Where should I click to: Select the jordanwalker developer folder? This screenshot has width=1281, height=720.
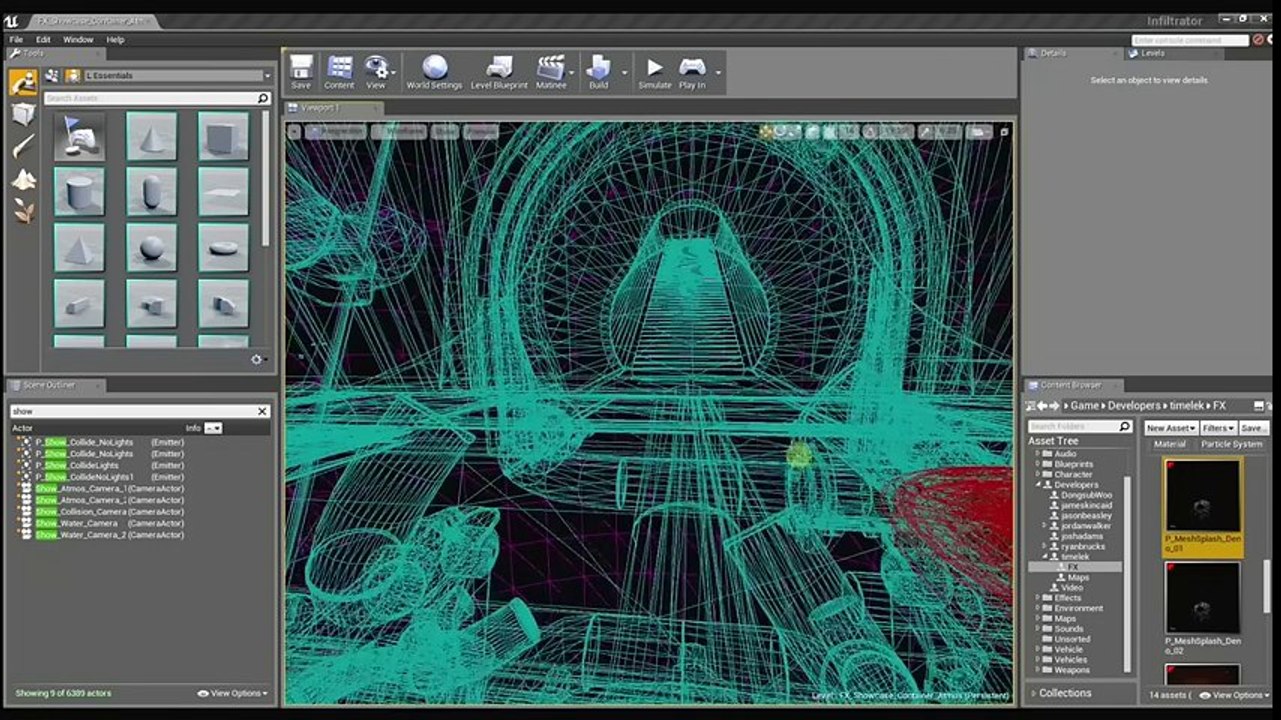pyautogui.click(x=1085, y=526)
